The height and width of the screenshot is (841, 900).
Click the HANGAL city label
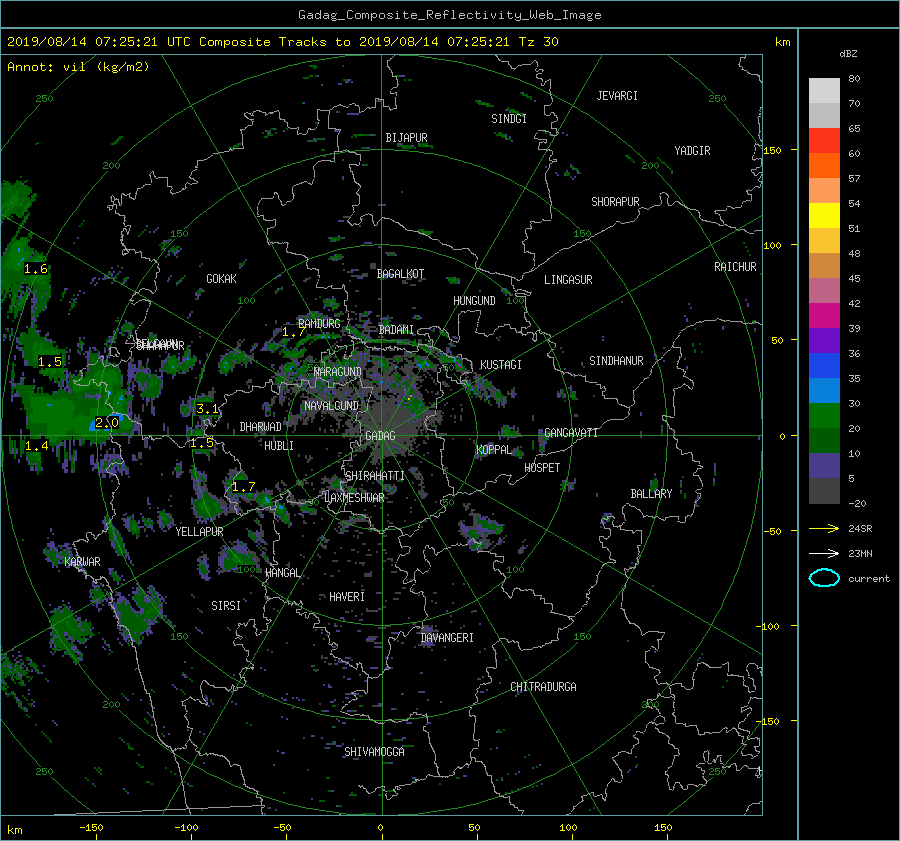click(282, 573)
